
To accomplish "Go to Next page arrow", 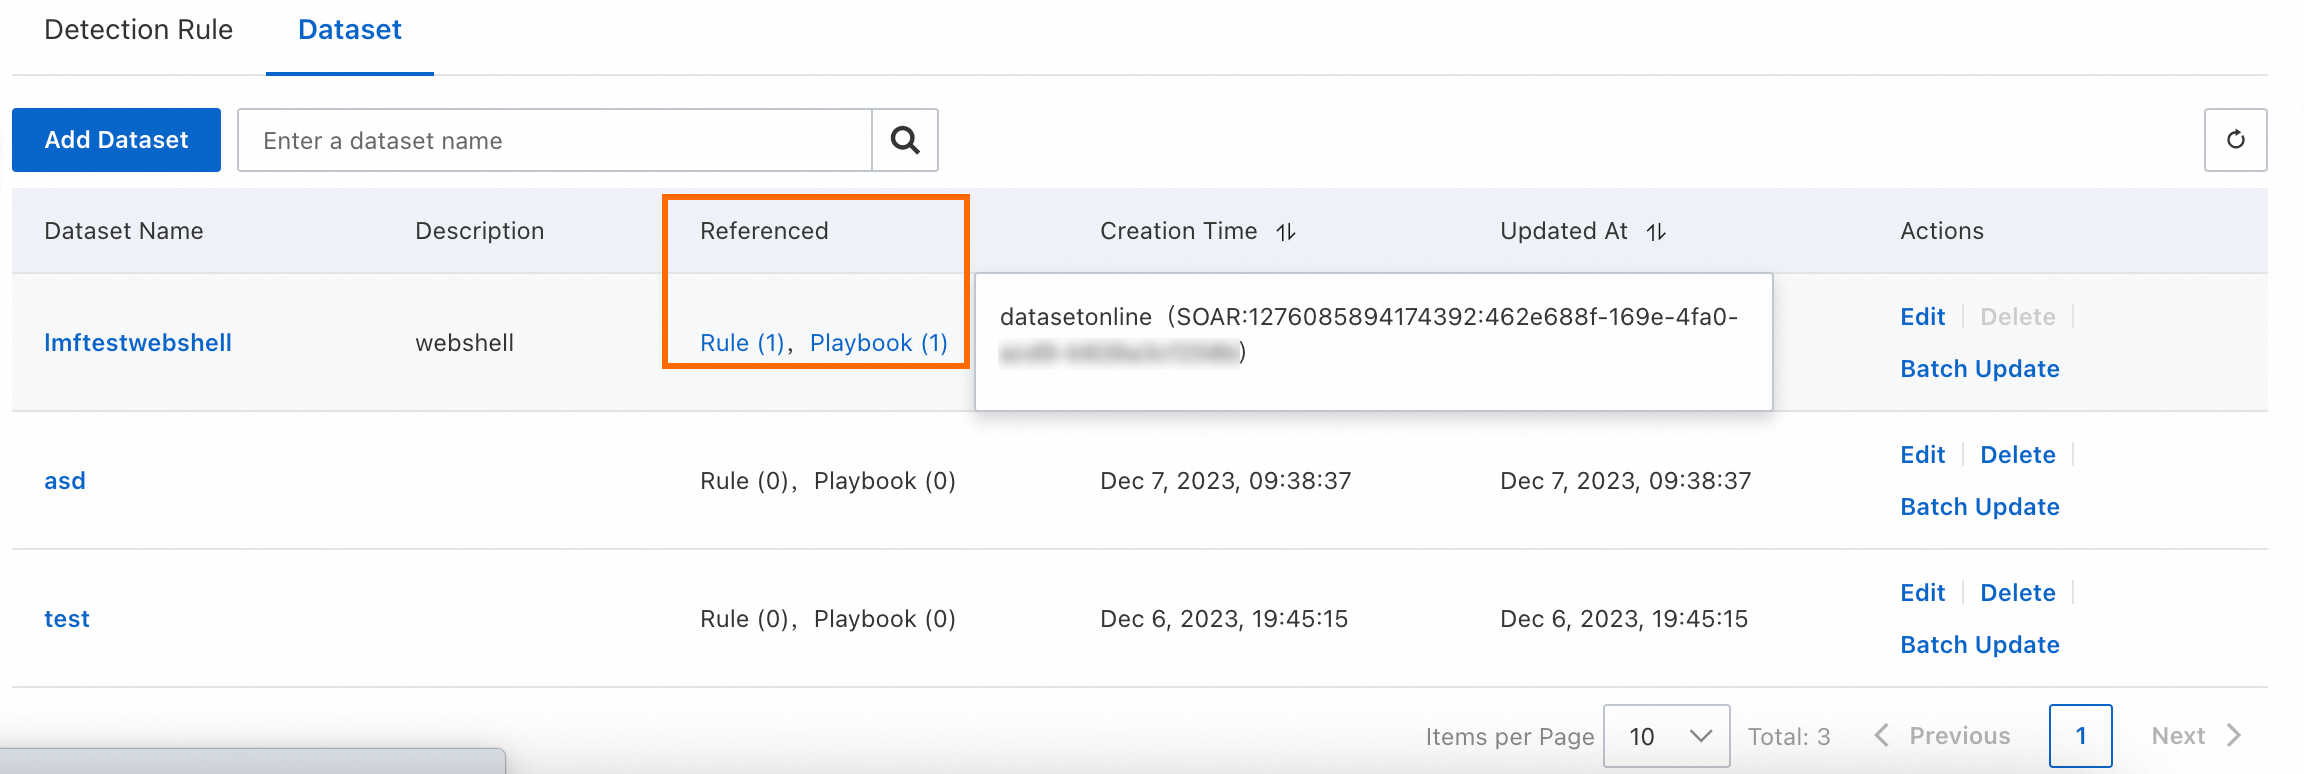I will 2234,736.
